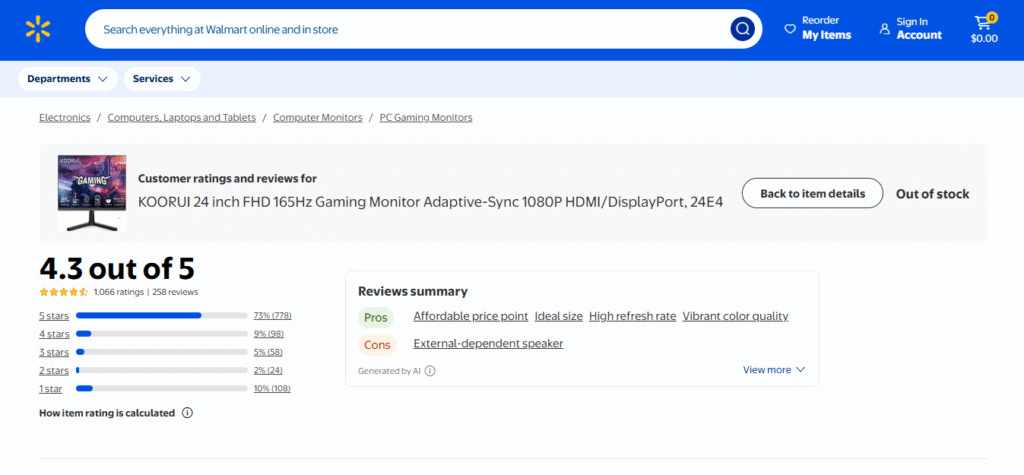This screenshot has width=1024, height=475.
Task: Click the Reorder heart icon
Action: [790, 29]
